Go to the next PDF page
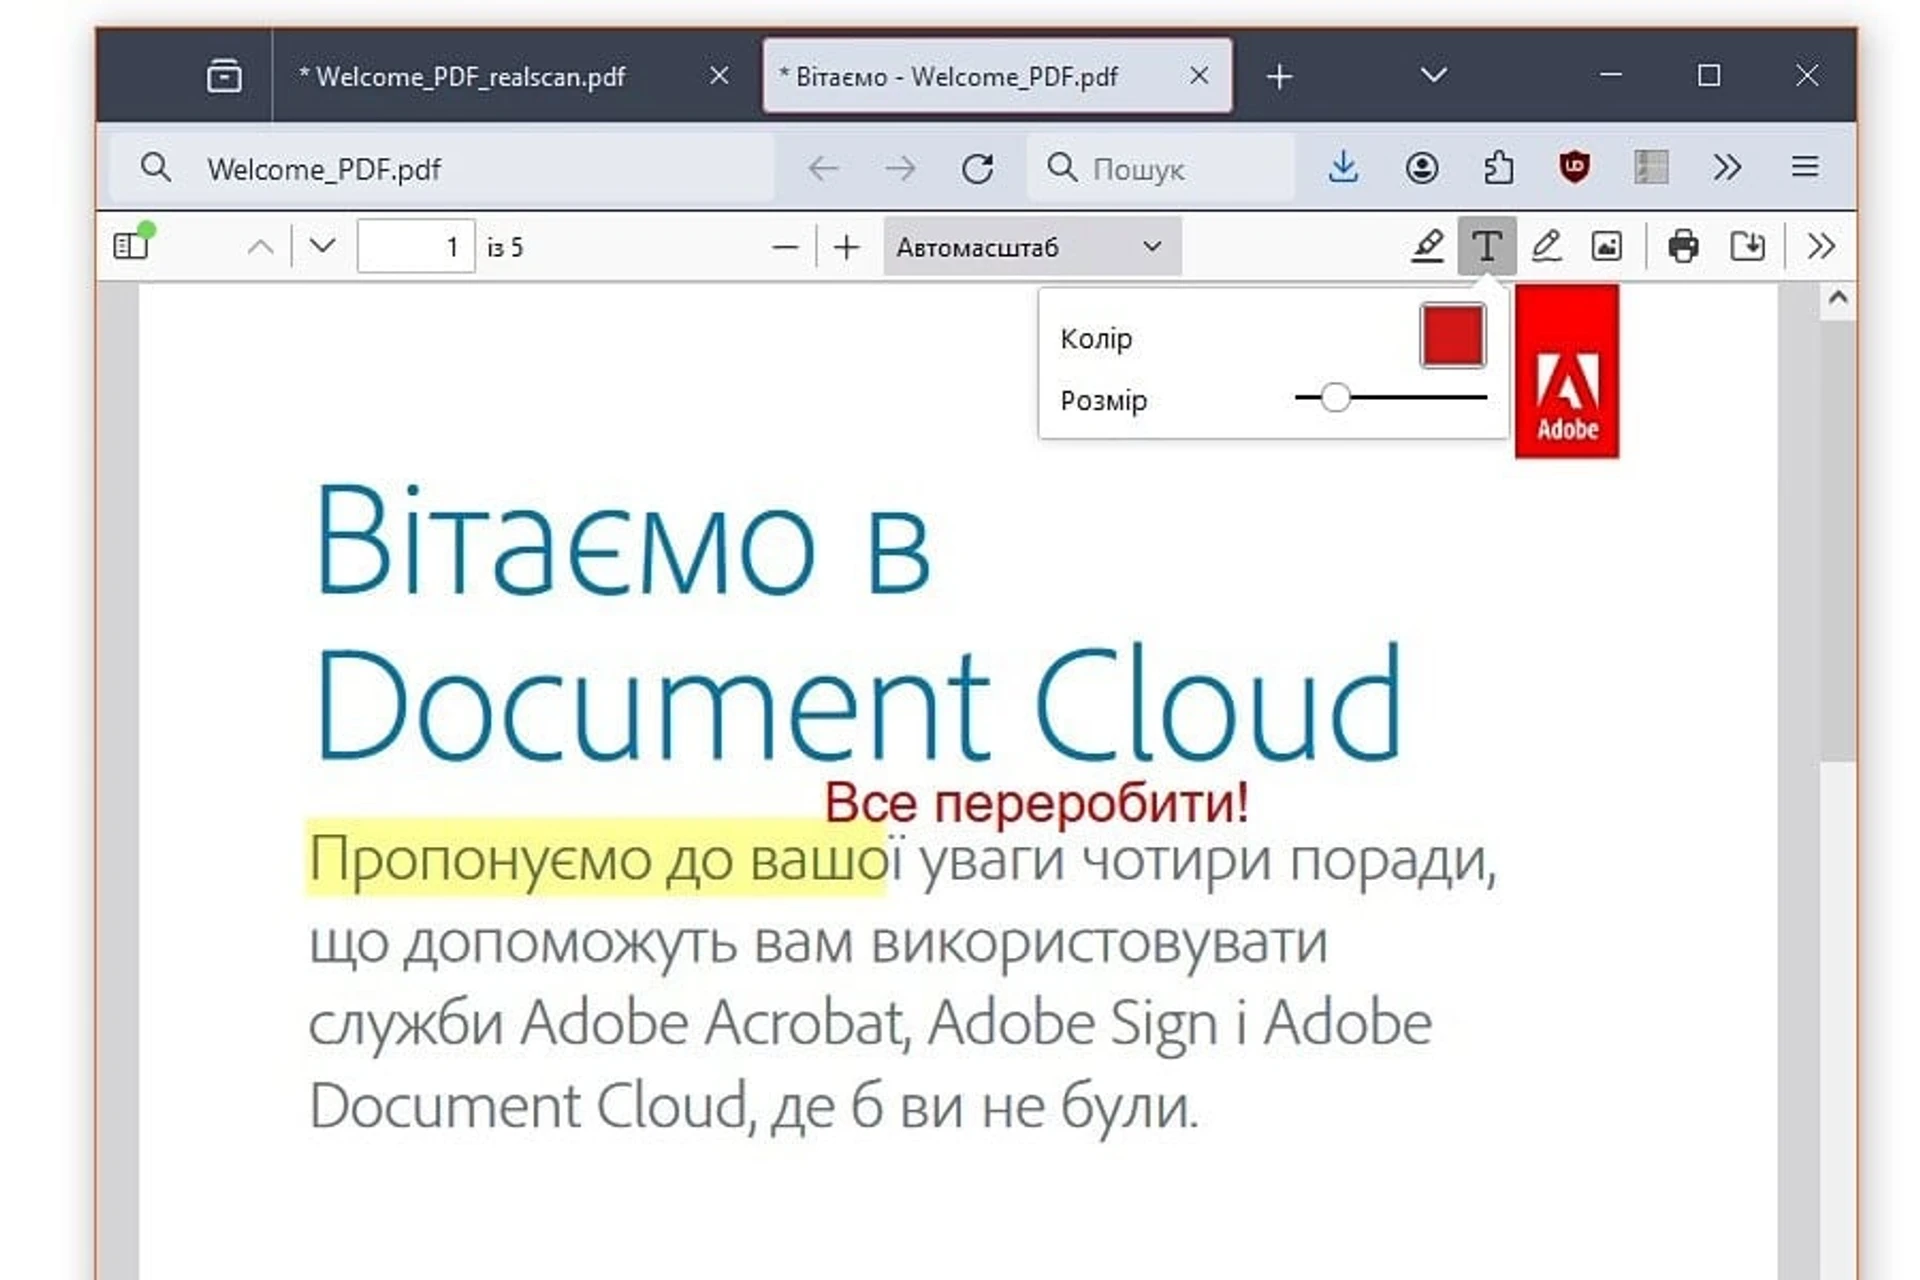1920x1280 pixels. (322, 246)
